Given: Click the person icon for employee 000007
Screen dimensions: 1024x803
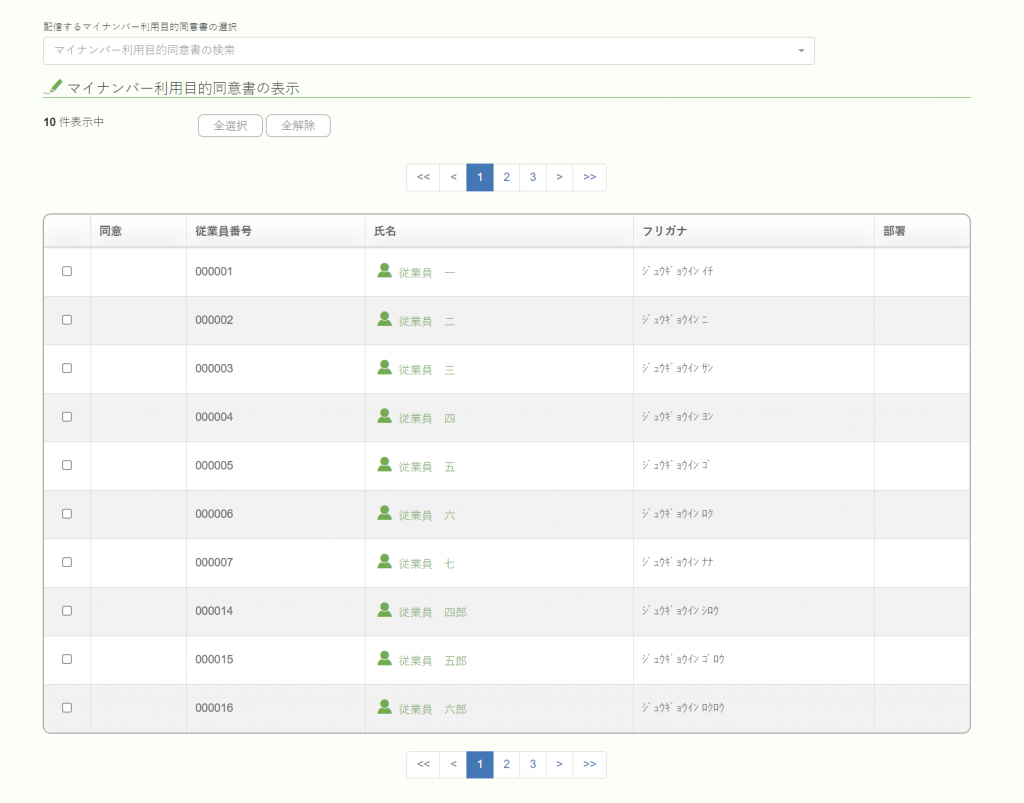Looking at the screenshot, I should coord(385,561).
